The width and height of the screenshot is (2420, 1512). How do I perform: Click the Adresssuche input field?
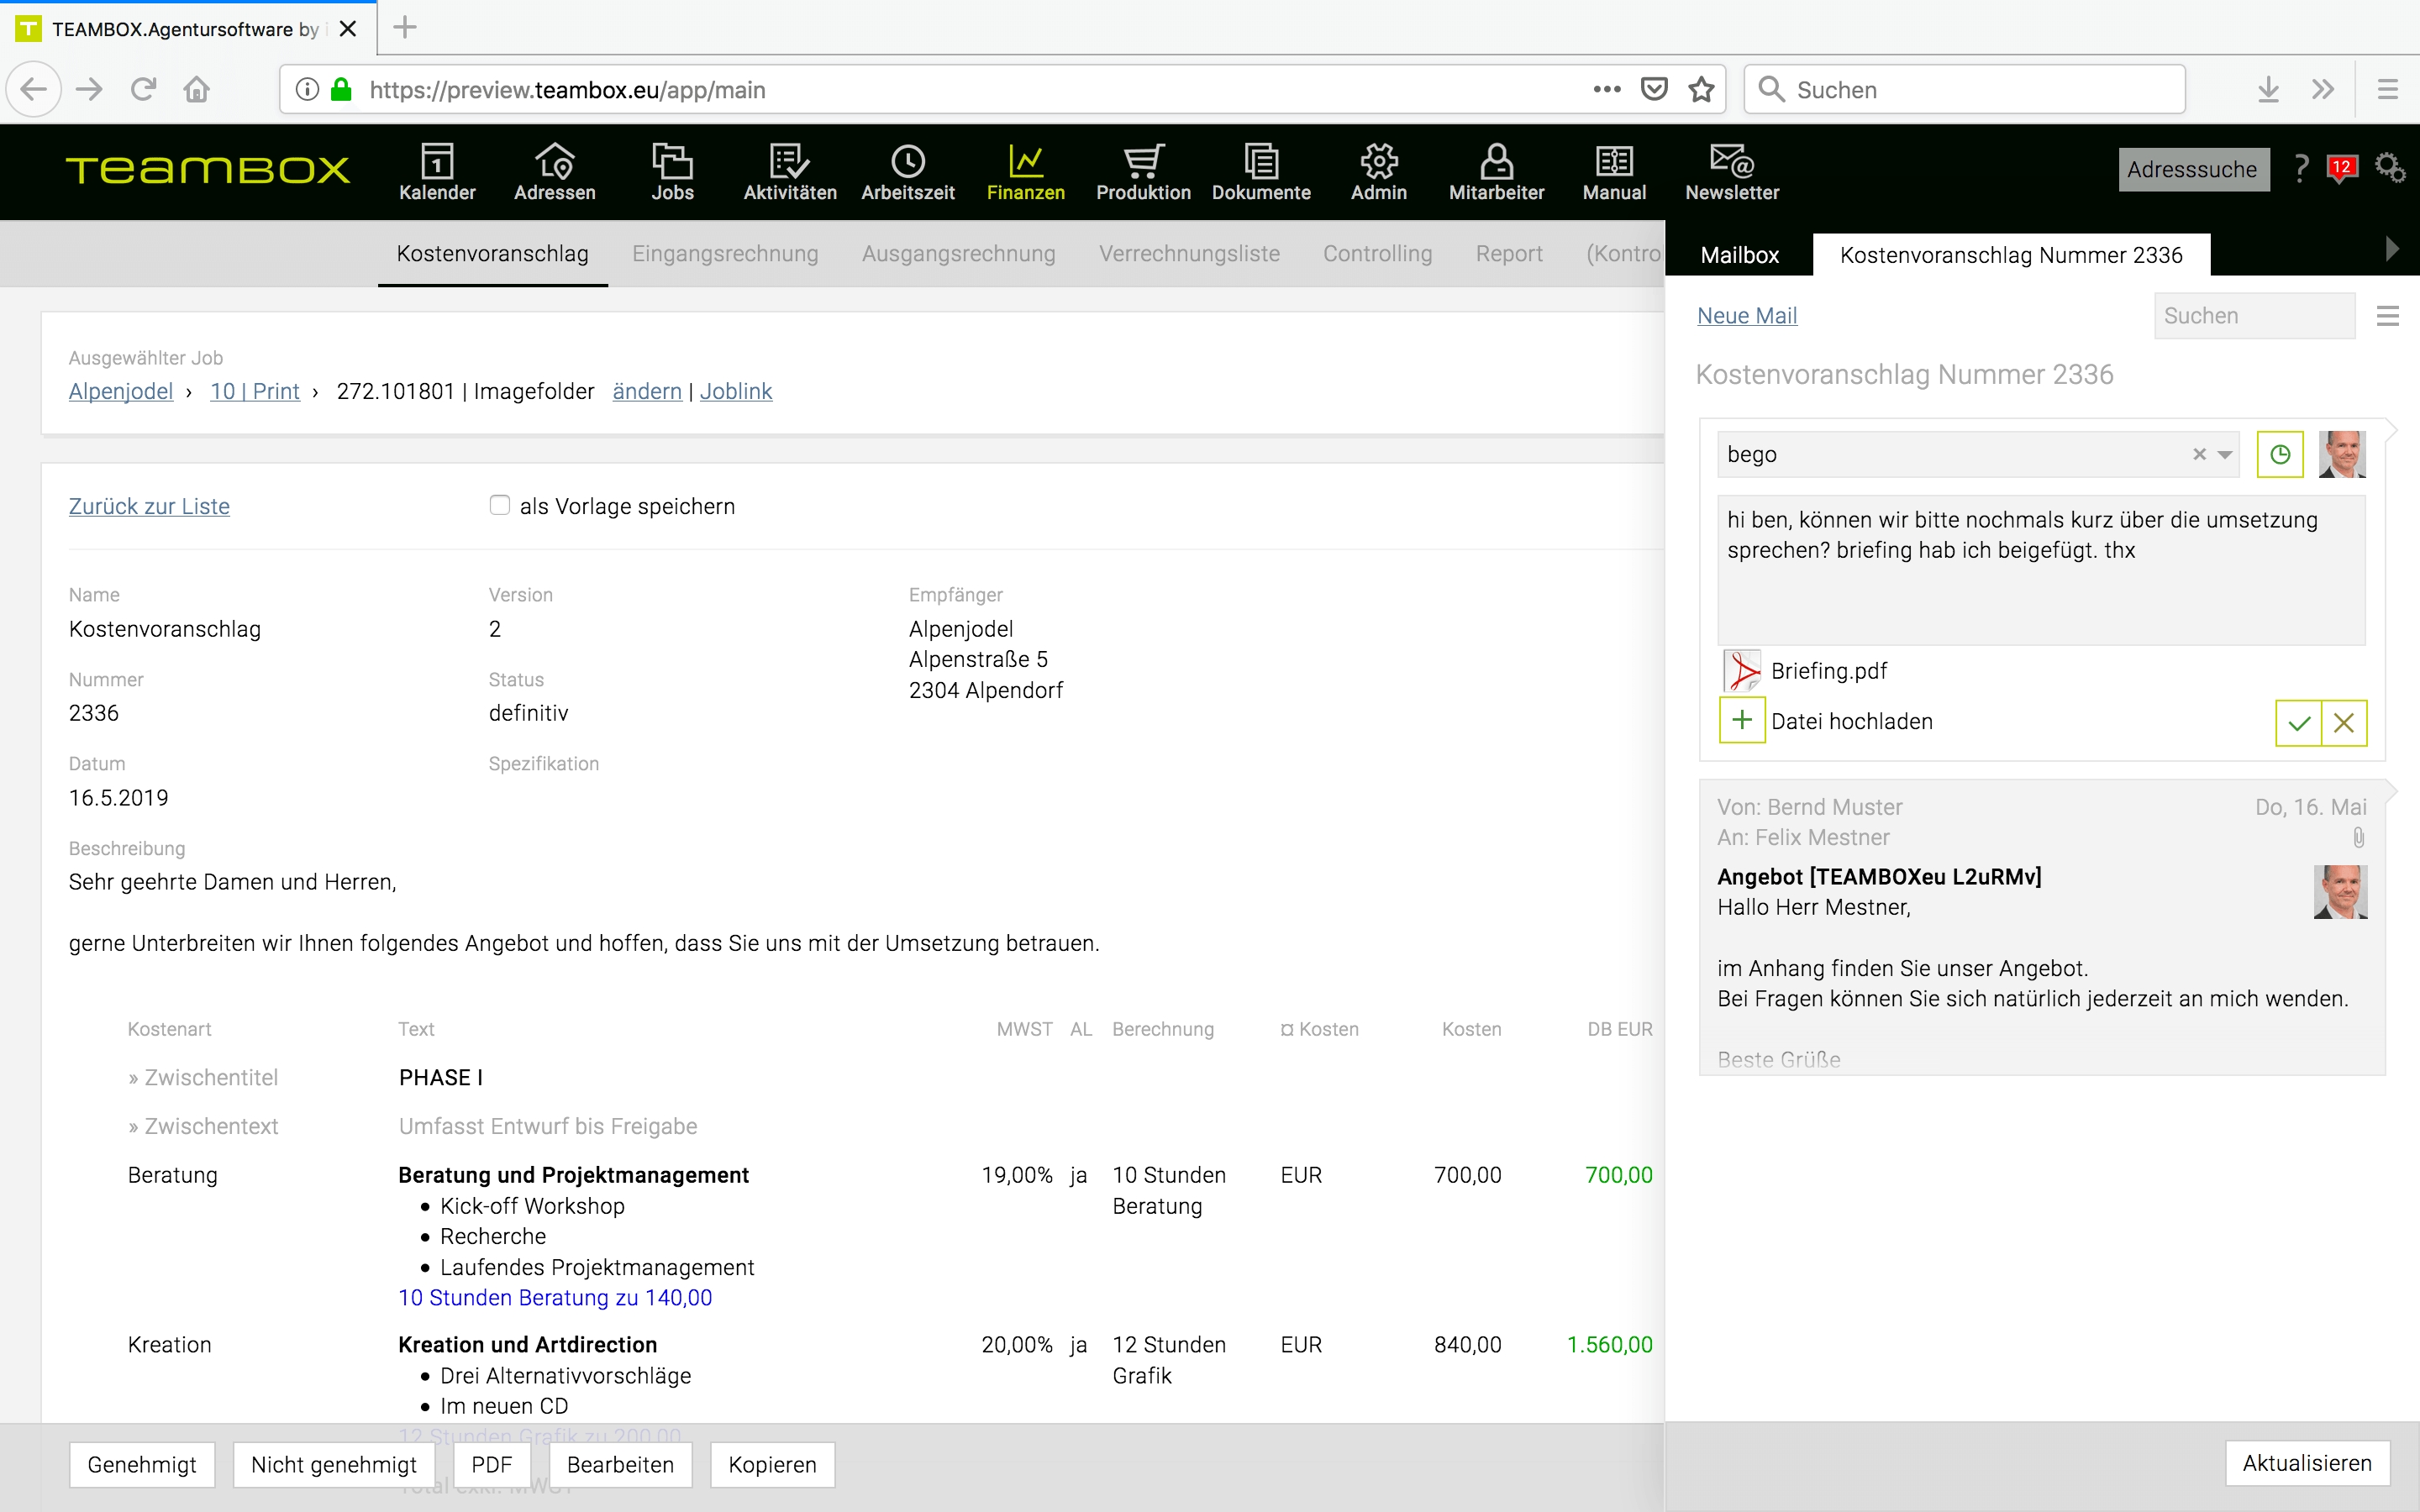[2192, 169]
